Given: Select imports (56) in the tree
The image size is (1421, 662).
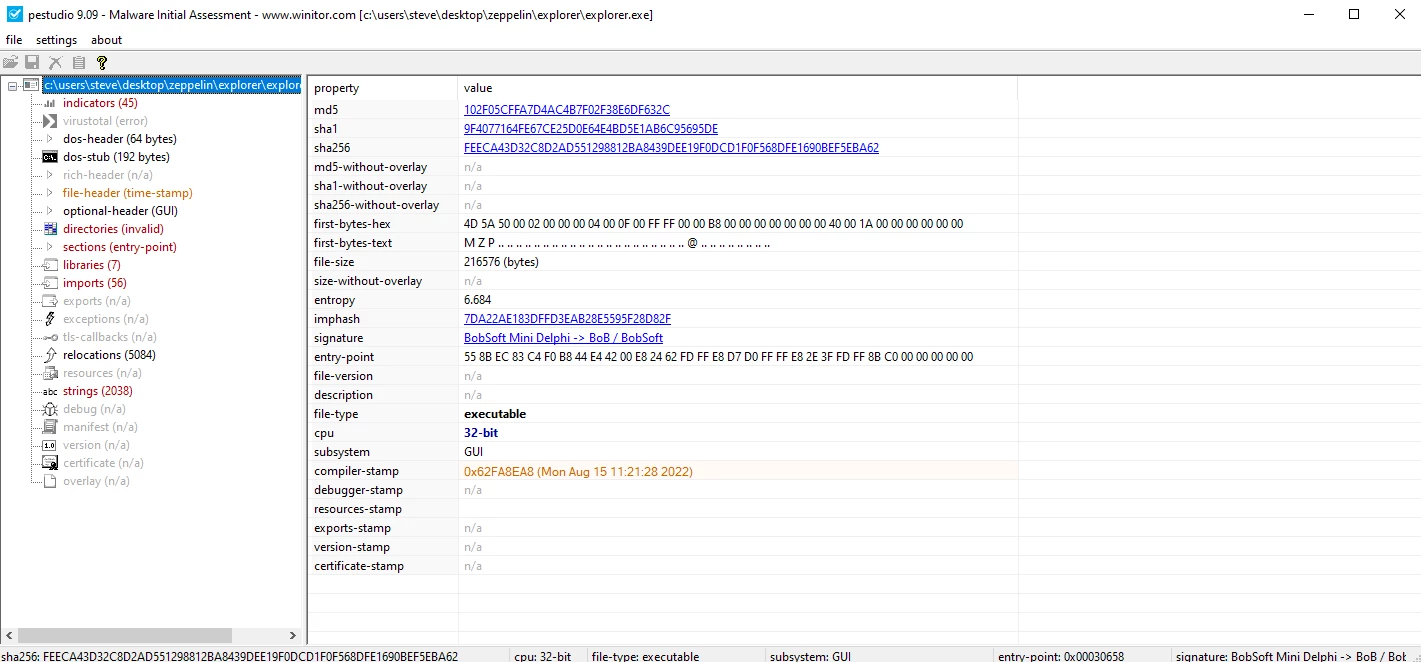Looking at the screenshot, I should 95,283.
